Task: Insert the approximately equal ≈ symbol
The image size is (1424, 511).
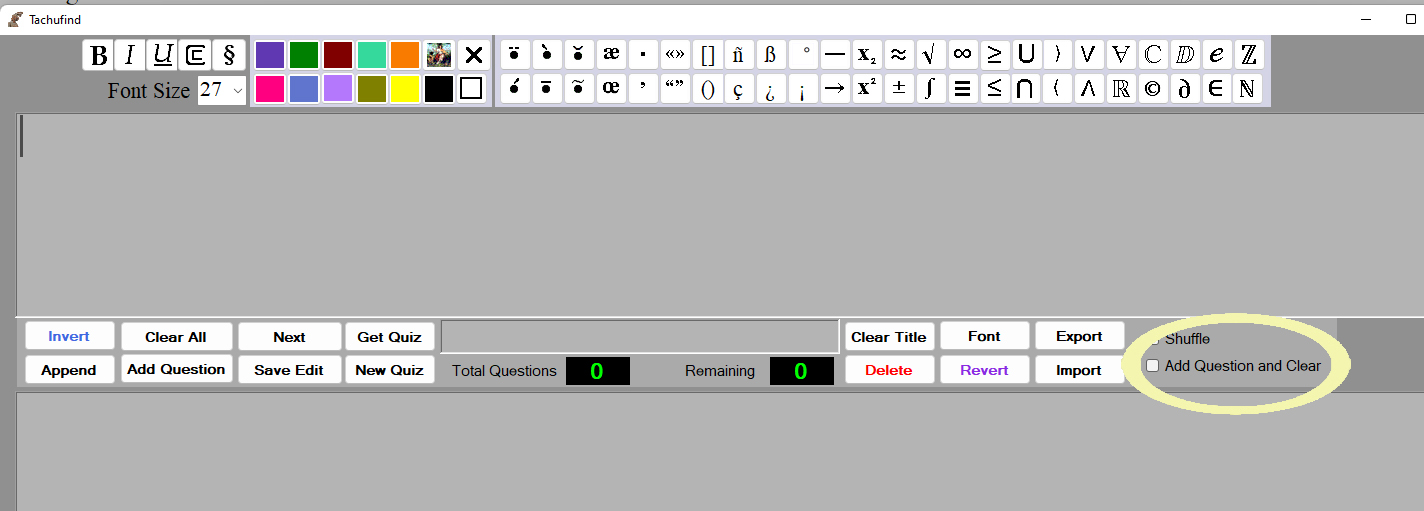Action: coord(899,54)
